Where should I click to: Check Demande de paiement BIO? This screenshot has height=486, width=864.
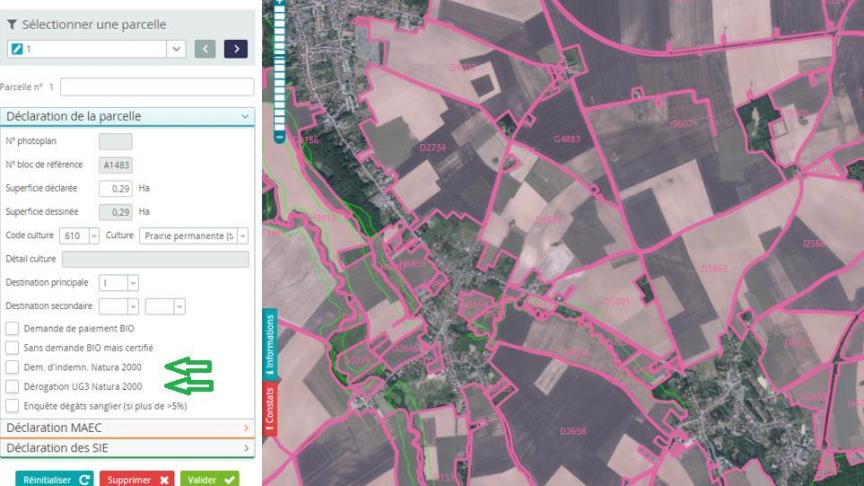(11, 328)
